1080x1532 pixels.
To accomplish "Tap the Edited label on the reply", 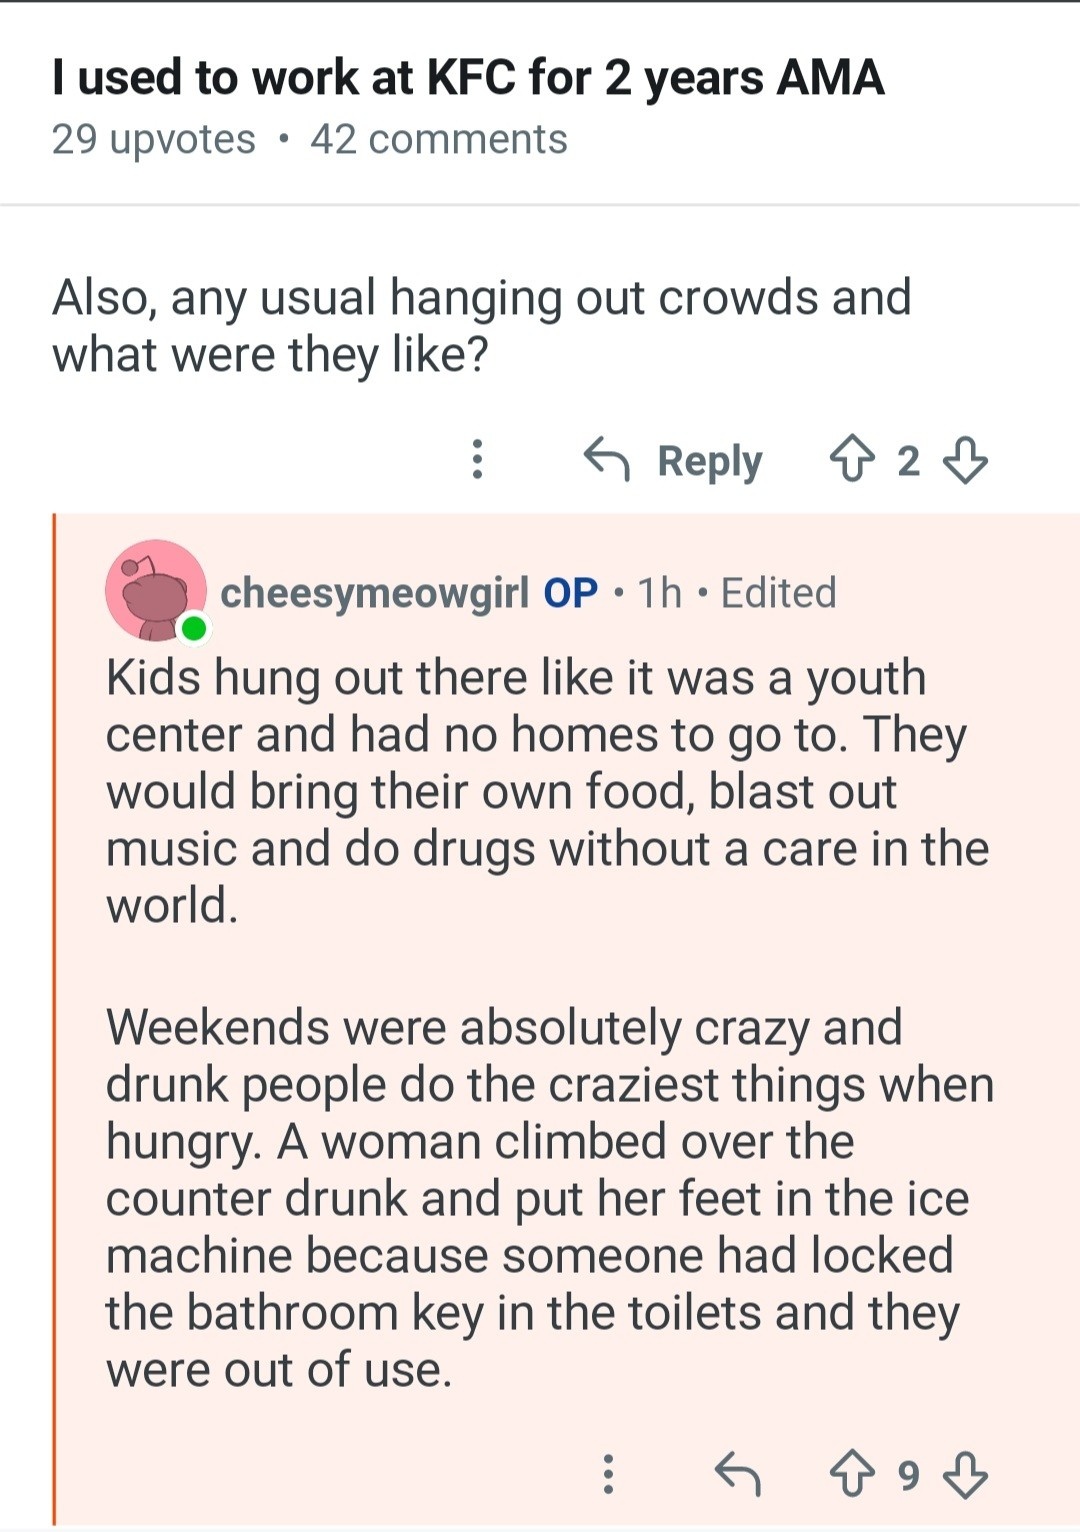I will click(x=778, y=593).
